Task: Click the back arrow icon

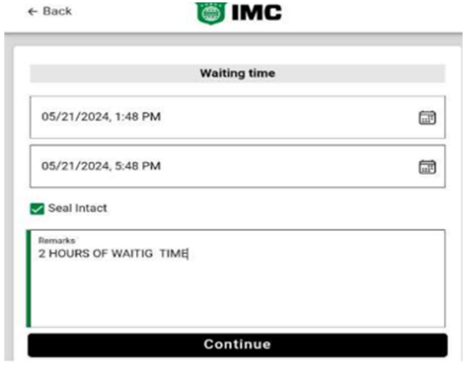Action: (x=32, y=12)
